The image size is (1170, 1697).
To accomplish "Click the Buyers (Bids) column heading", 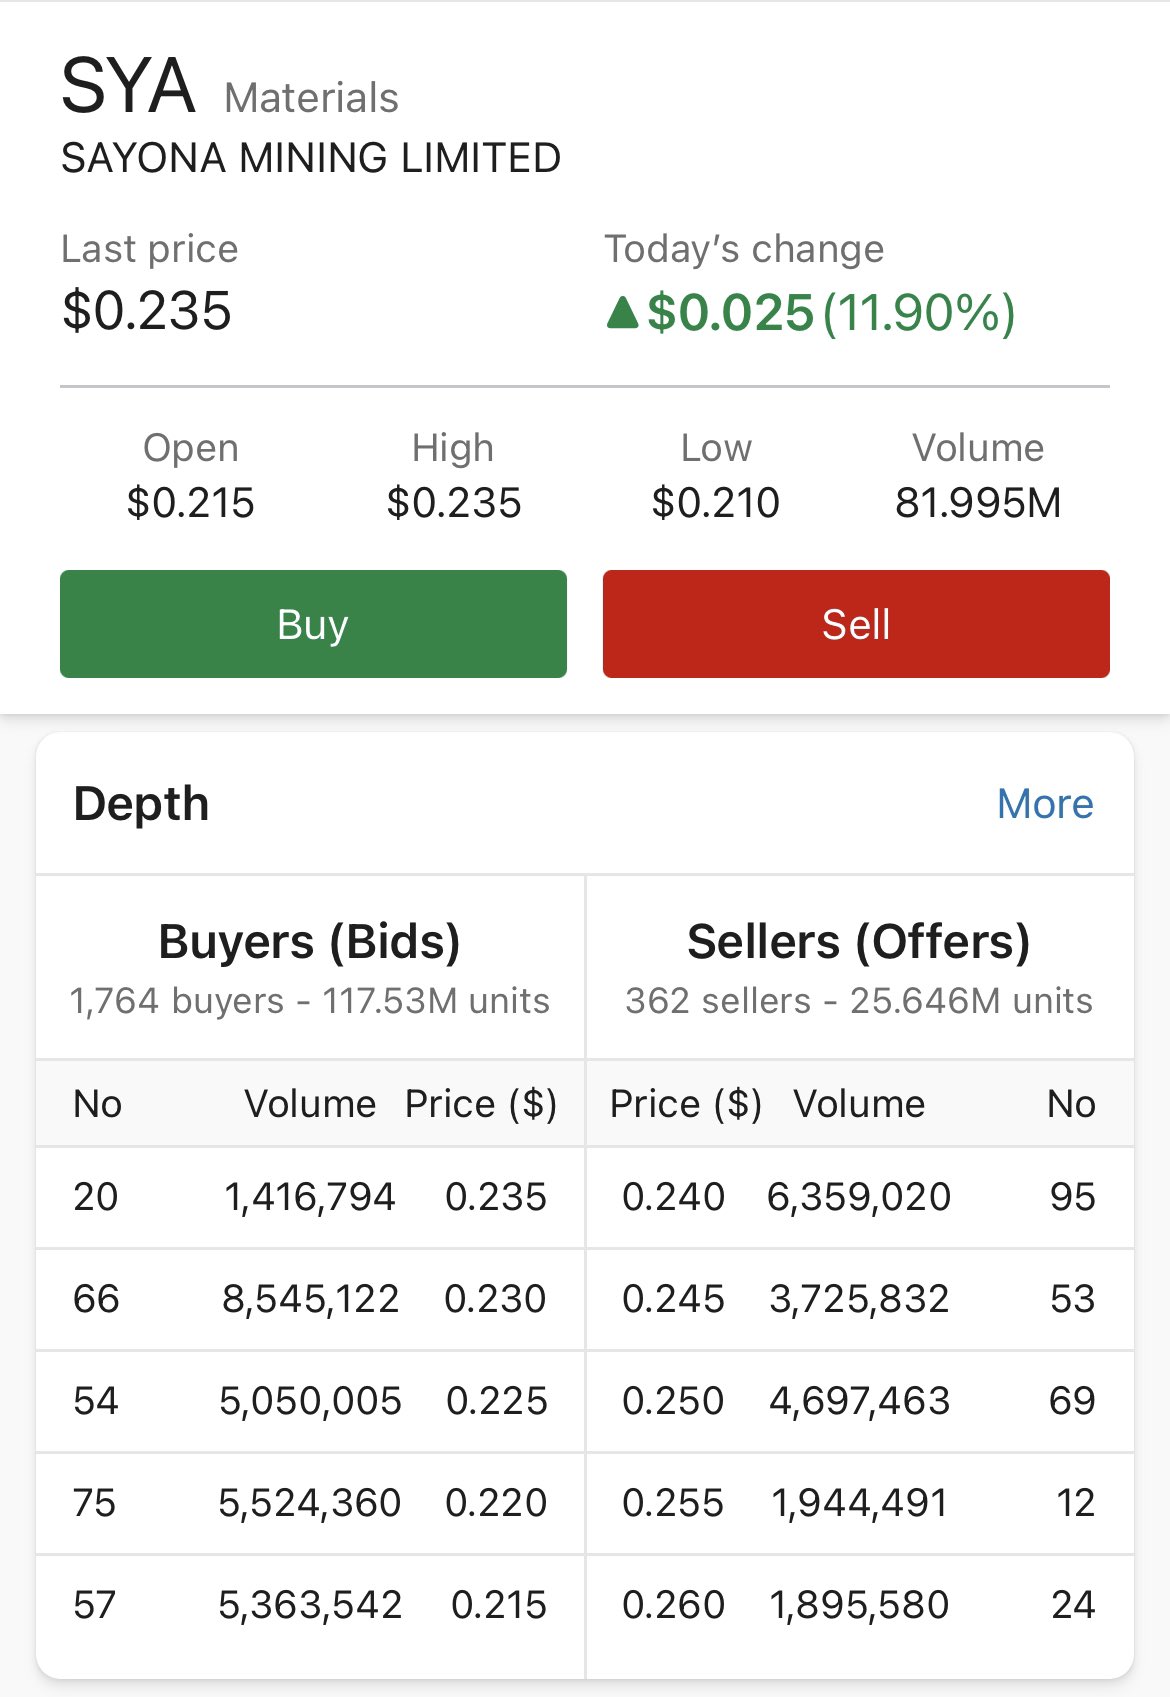I will point(309,942).
